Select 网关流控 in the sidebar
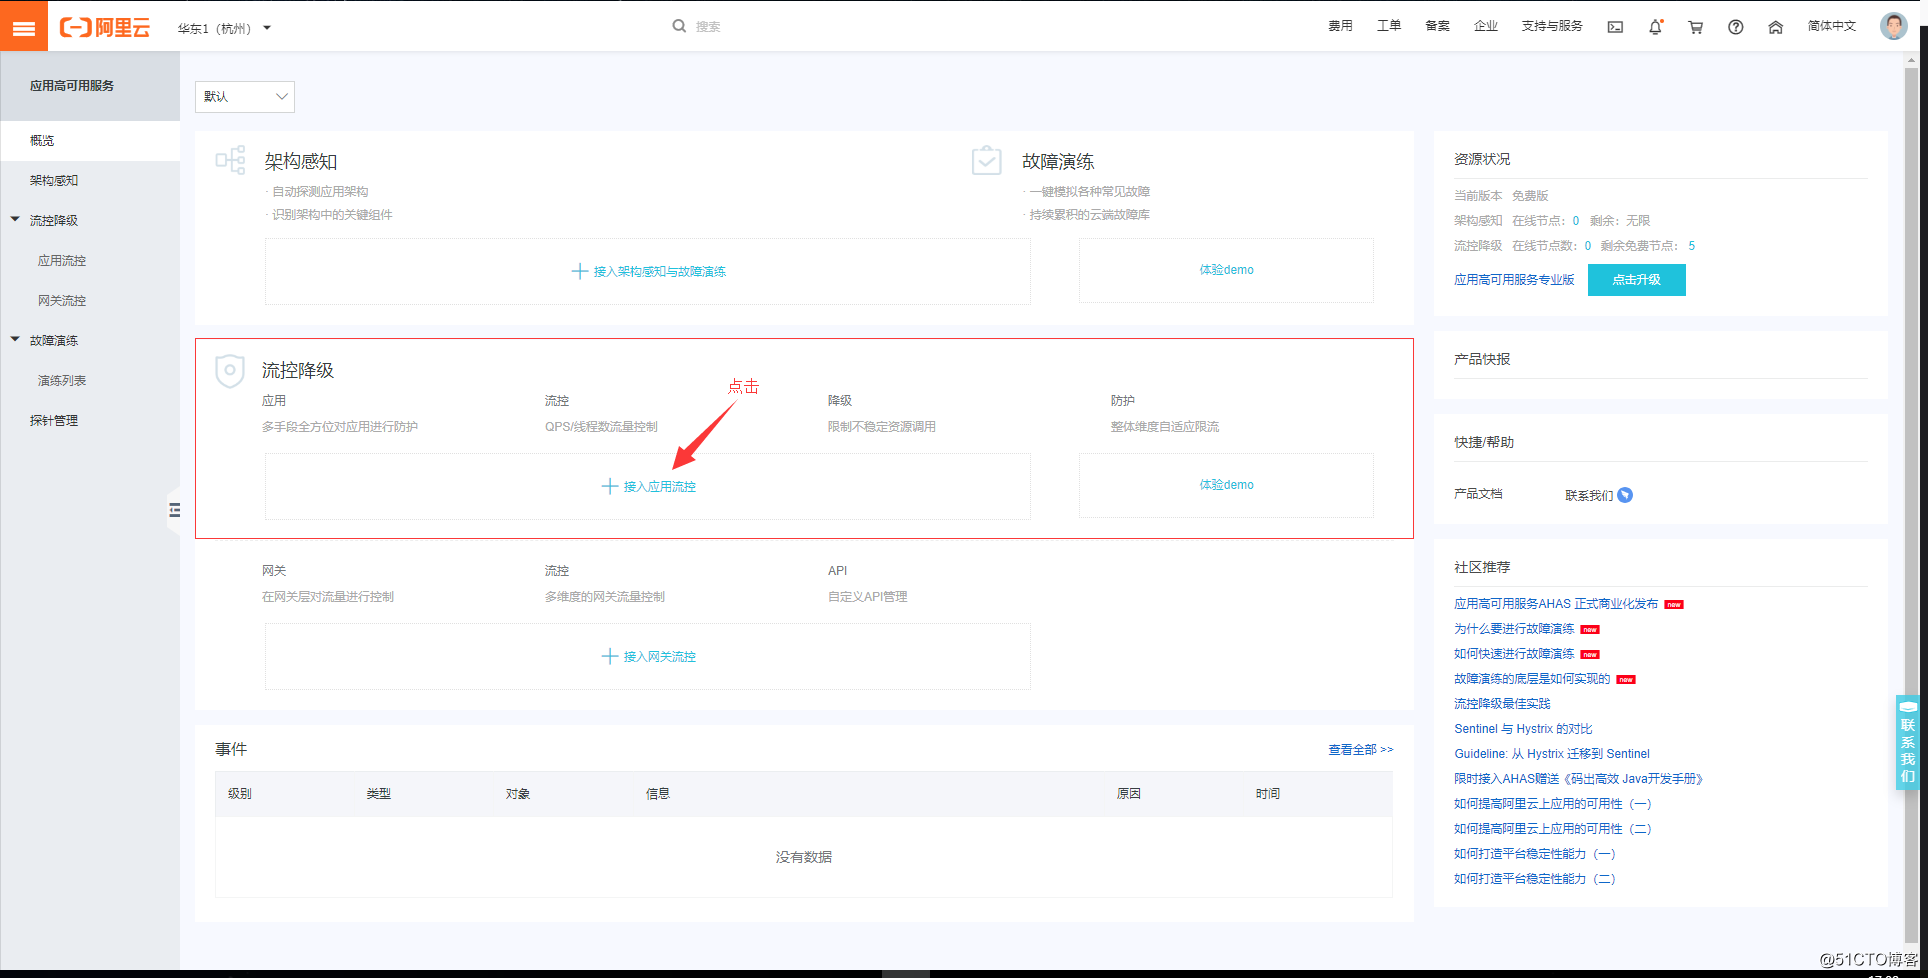Viewport: 1928px width, 978px height. [x=90, y=301]
